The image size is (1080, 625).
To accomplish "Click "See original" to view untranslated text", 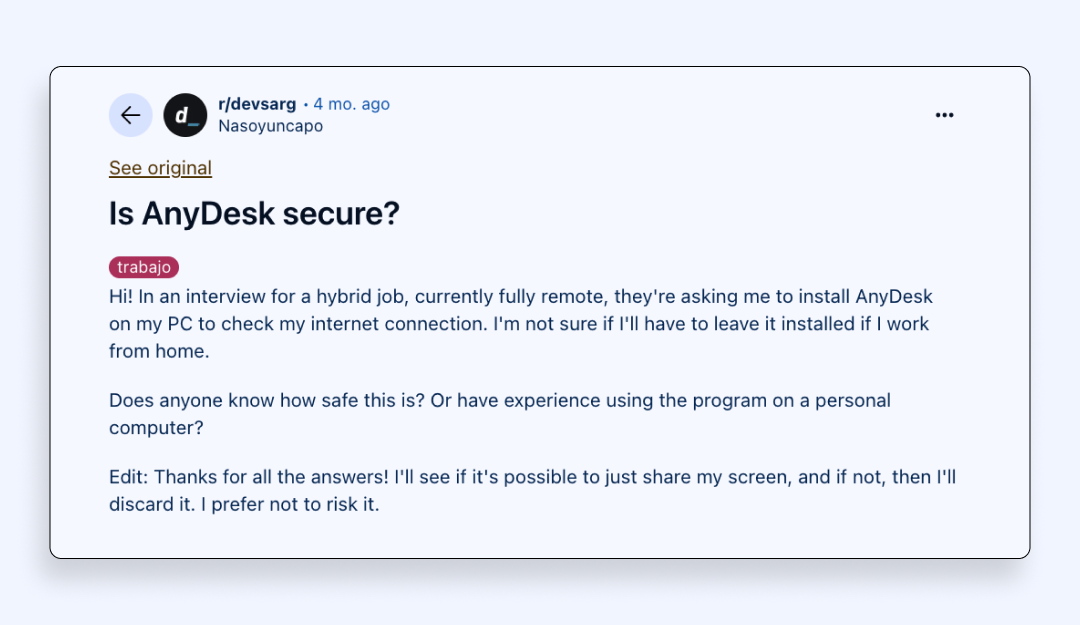I will [160, 167].
